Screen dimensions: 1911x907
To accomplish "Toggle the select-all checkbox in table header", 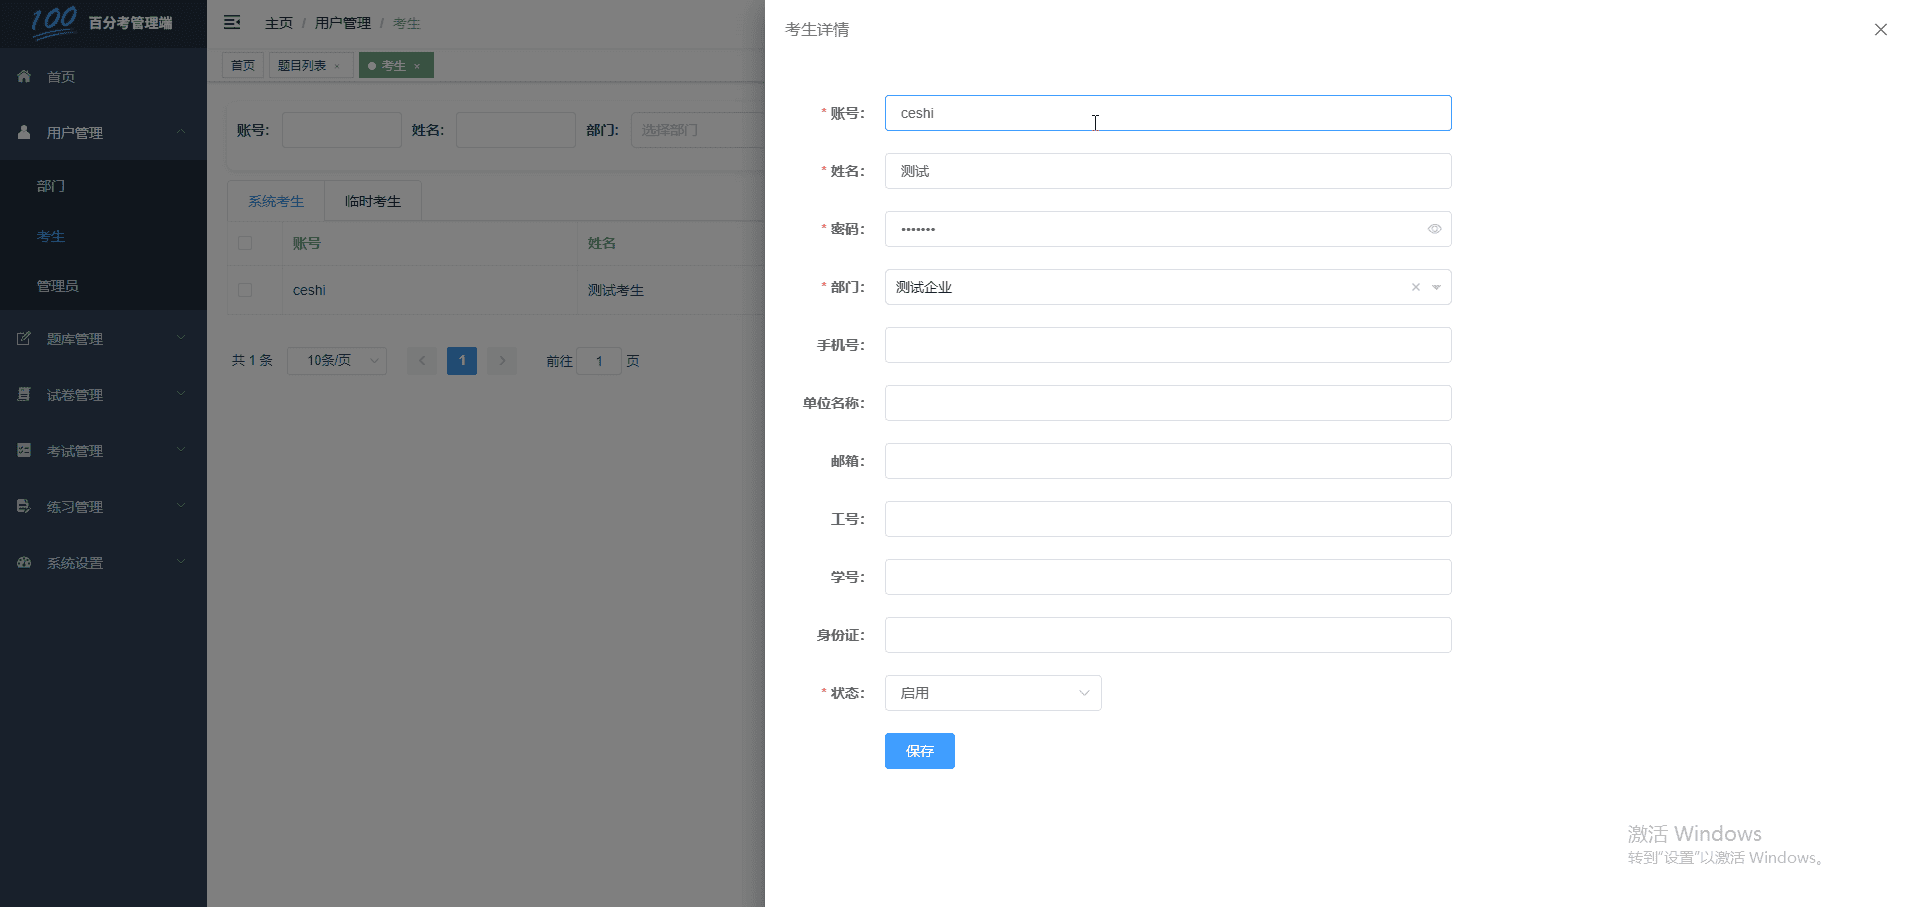I will point(245,243).
